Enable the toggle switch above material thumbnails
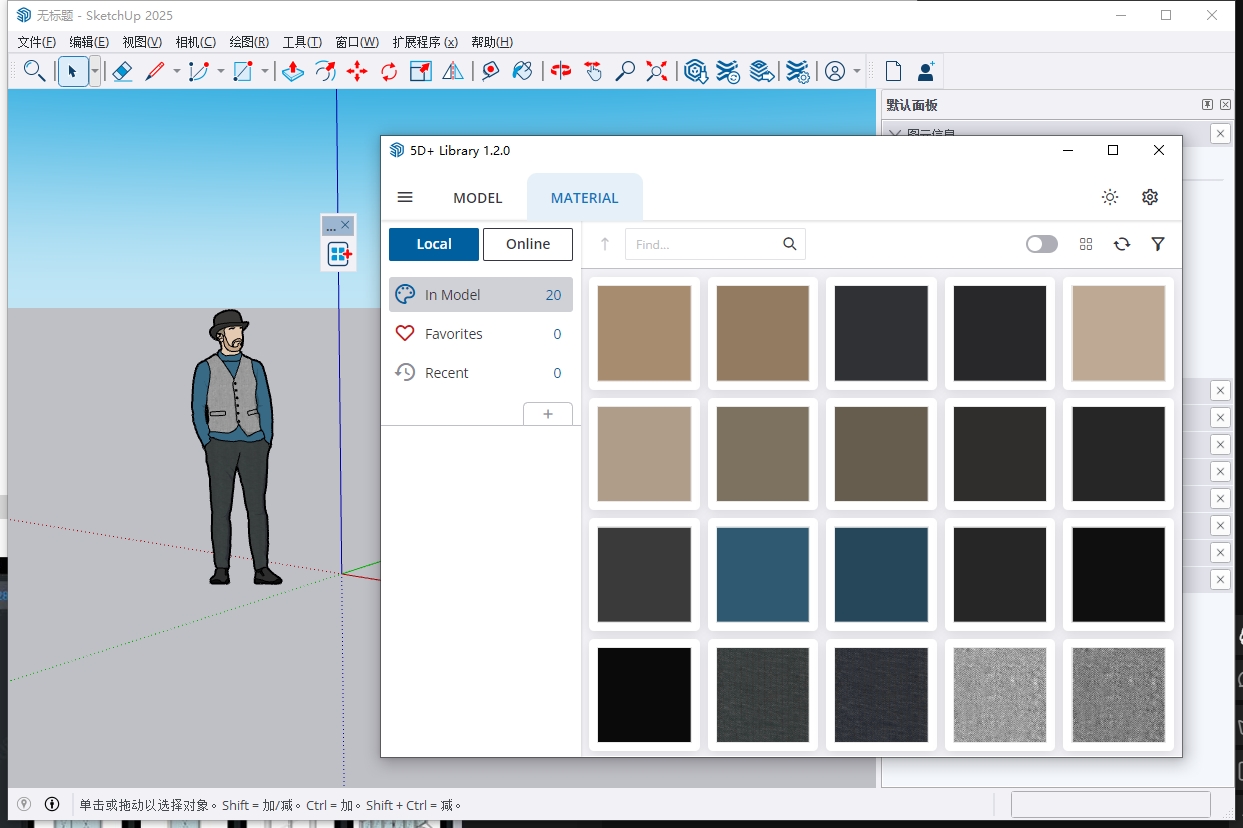The width and height of the screenshot is (1243, 828). pyautogui.click(x=1041, y=244)
